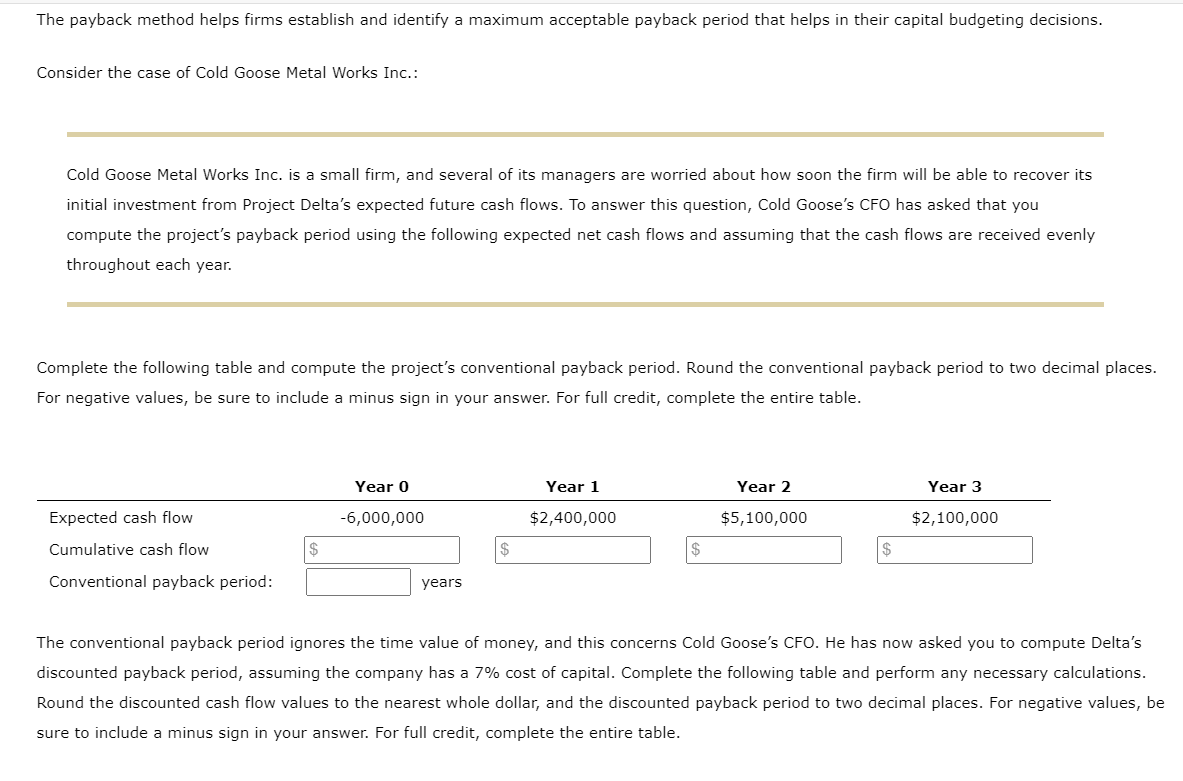Click the conventional payback period input field
Screen dimensions: 1183x781
coord(357,581)
